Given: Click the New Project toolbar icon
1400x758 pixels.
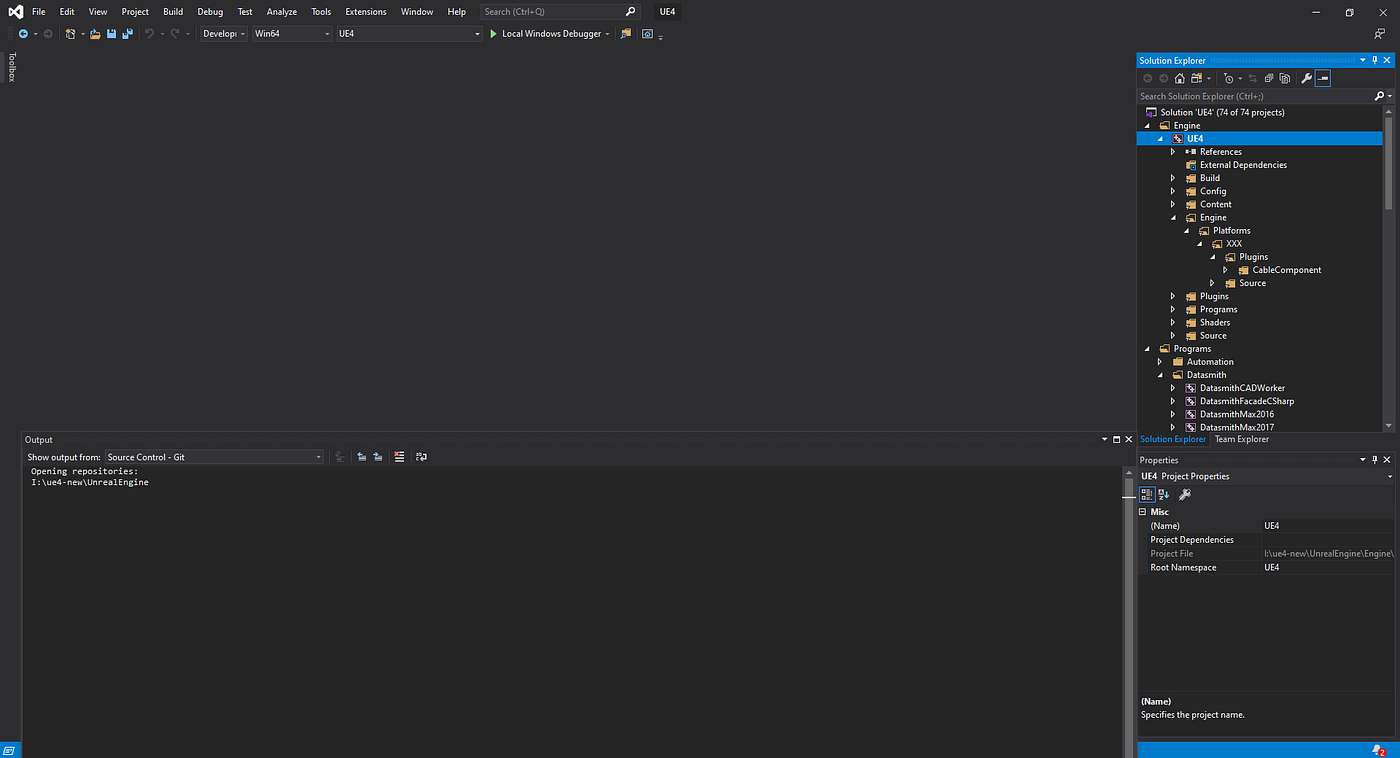Looking at the screenshot, I should pos(70,34).
